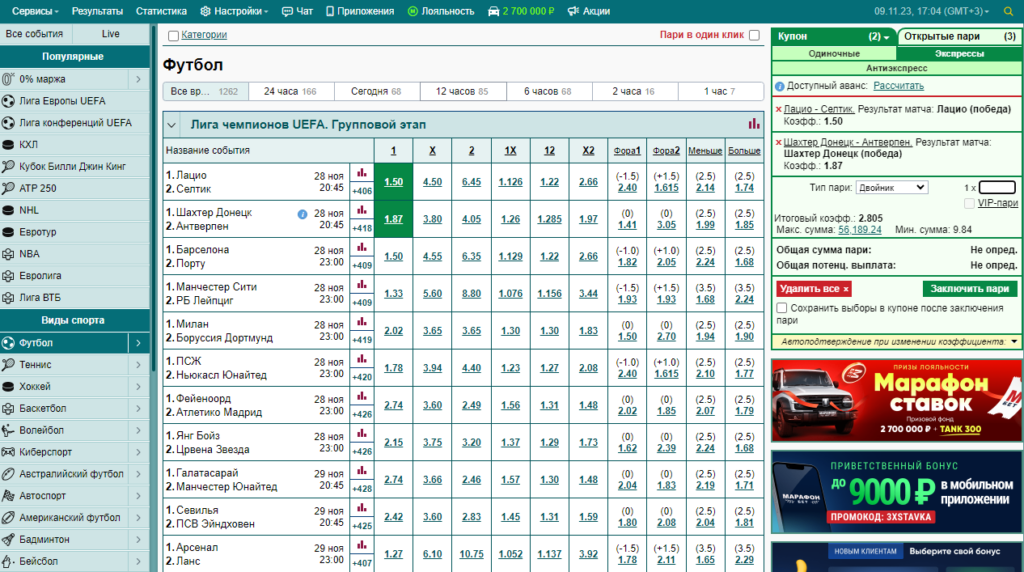Click Рассчитать advance link
The width and height of the screenshot is (1024, 572).
point(898,86)
